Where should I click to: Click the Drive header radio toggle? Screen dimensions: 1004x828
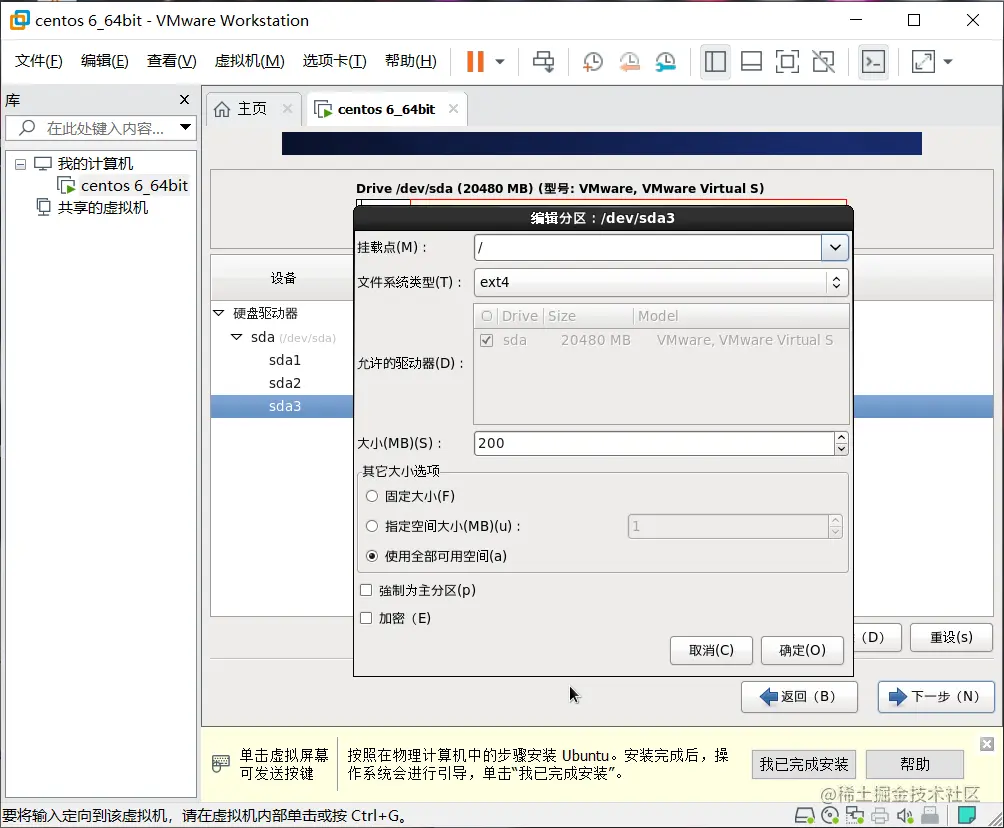coord(487,316)
